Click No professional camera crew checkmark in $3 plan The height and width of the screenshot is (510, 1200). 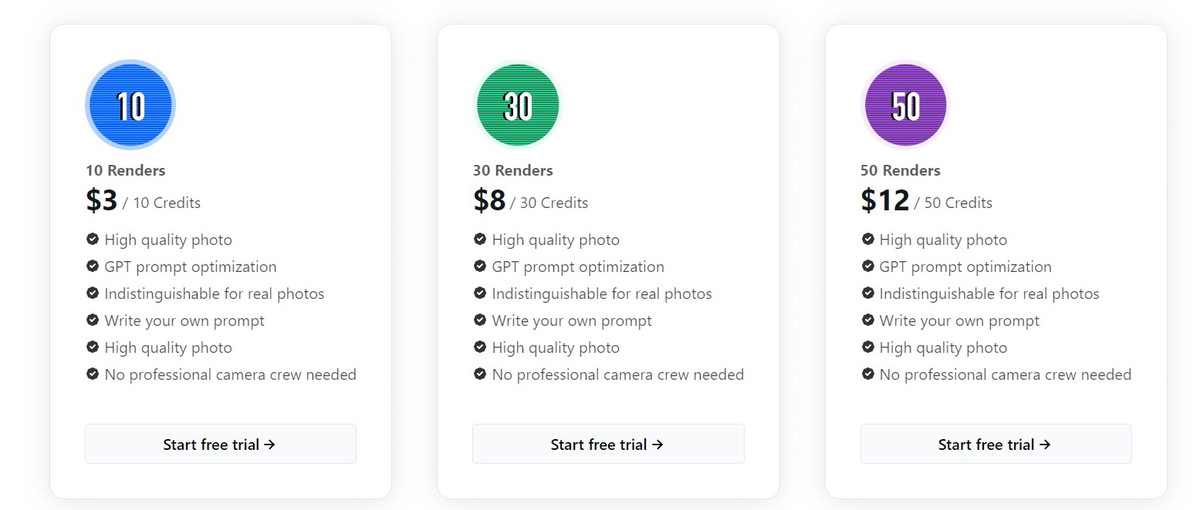[93, 375]
